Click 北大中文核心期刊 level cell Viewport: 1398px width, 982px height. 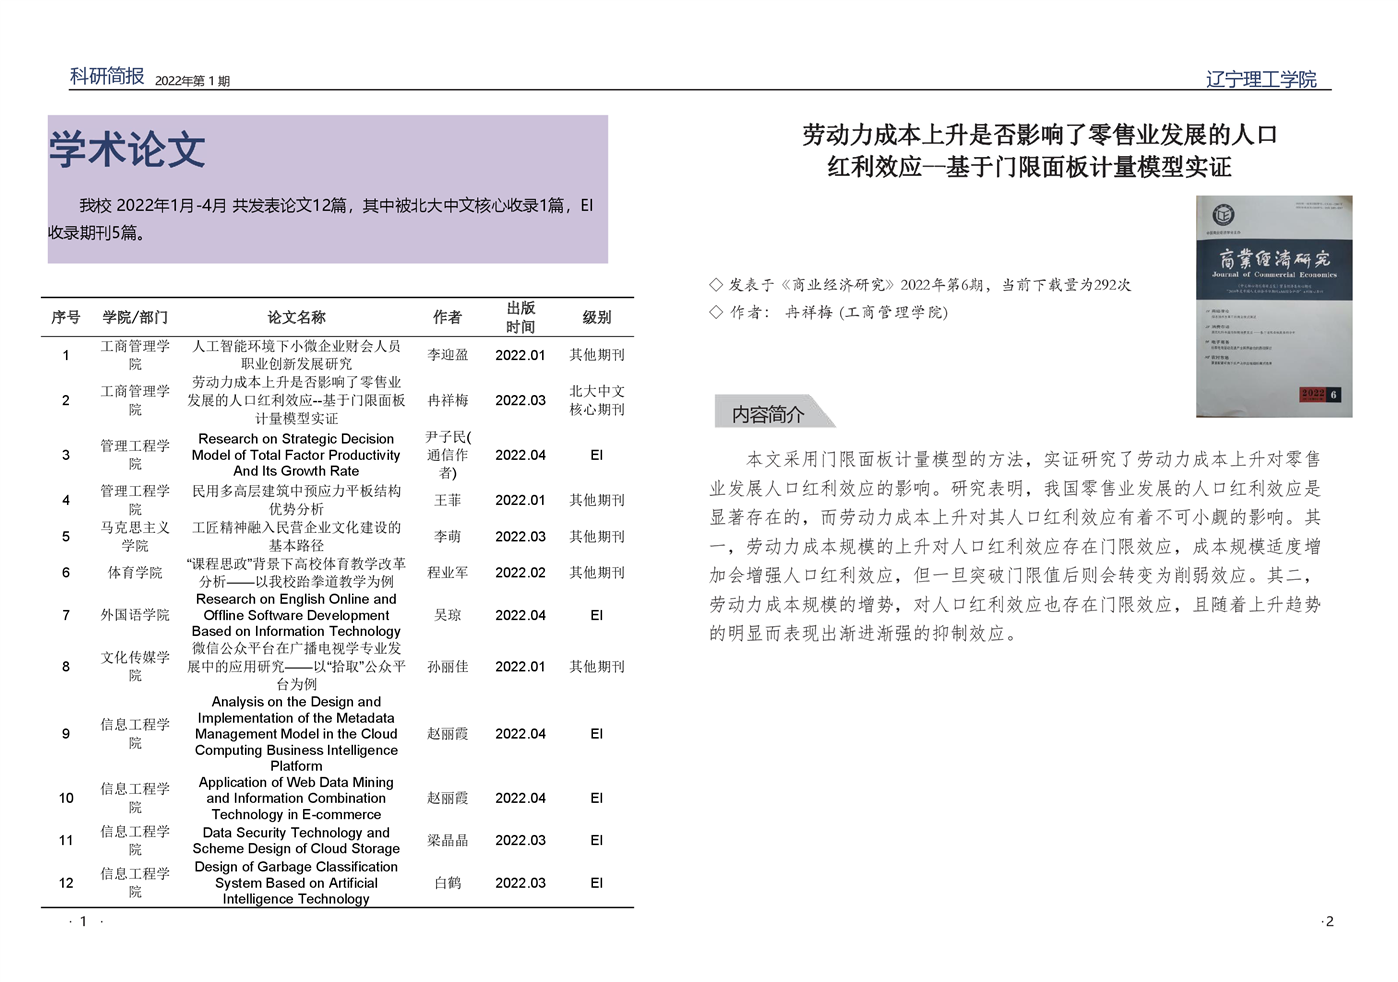point(597,400)
